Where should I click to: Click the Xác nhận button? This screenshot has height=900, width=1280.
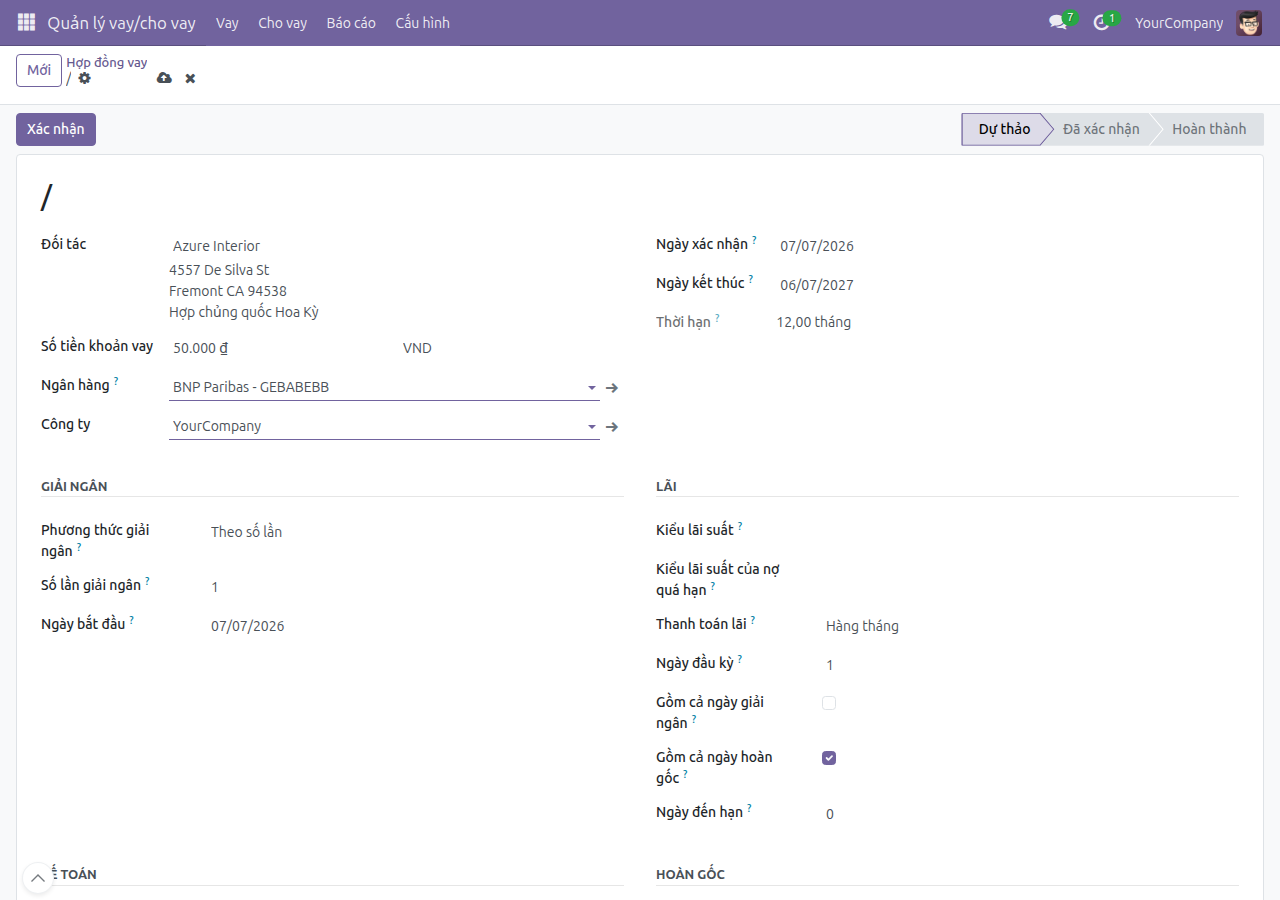(x=56, y=129)
